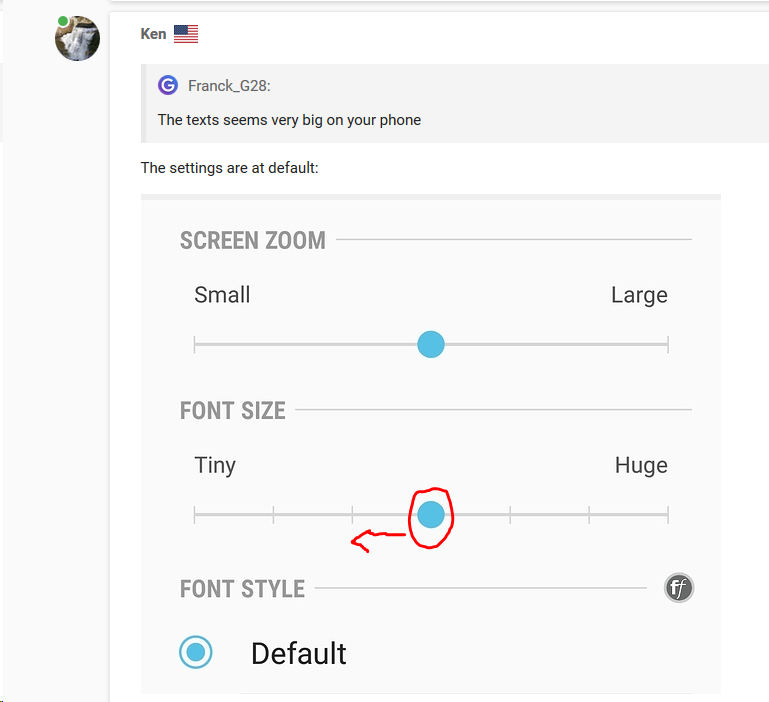Open the Franck_G28 quoted username
The width and height of the screenshot is (769, 702).
pyautogui.click(x=229, y=87)
